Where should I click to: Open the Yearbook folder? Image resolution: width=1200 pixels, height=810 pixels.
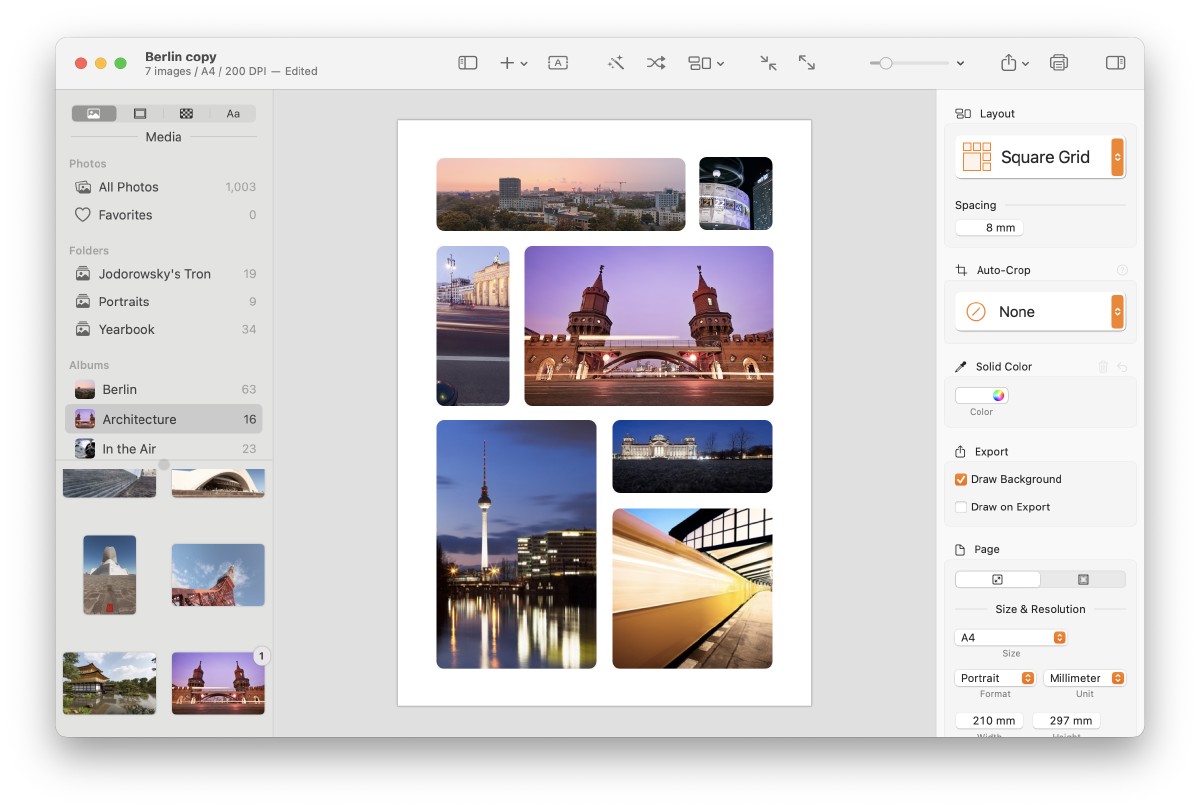164,329
